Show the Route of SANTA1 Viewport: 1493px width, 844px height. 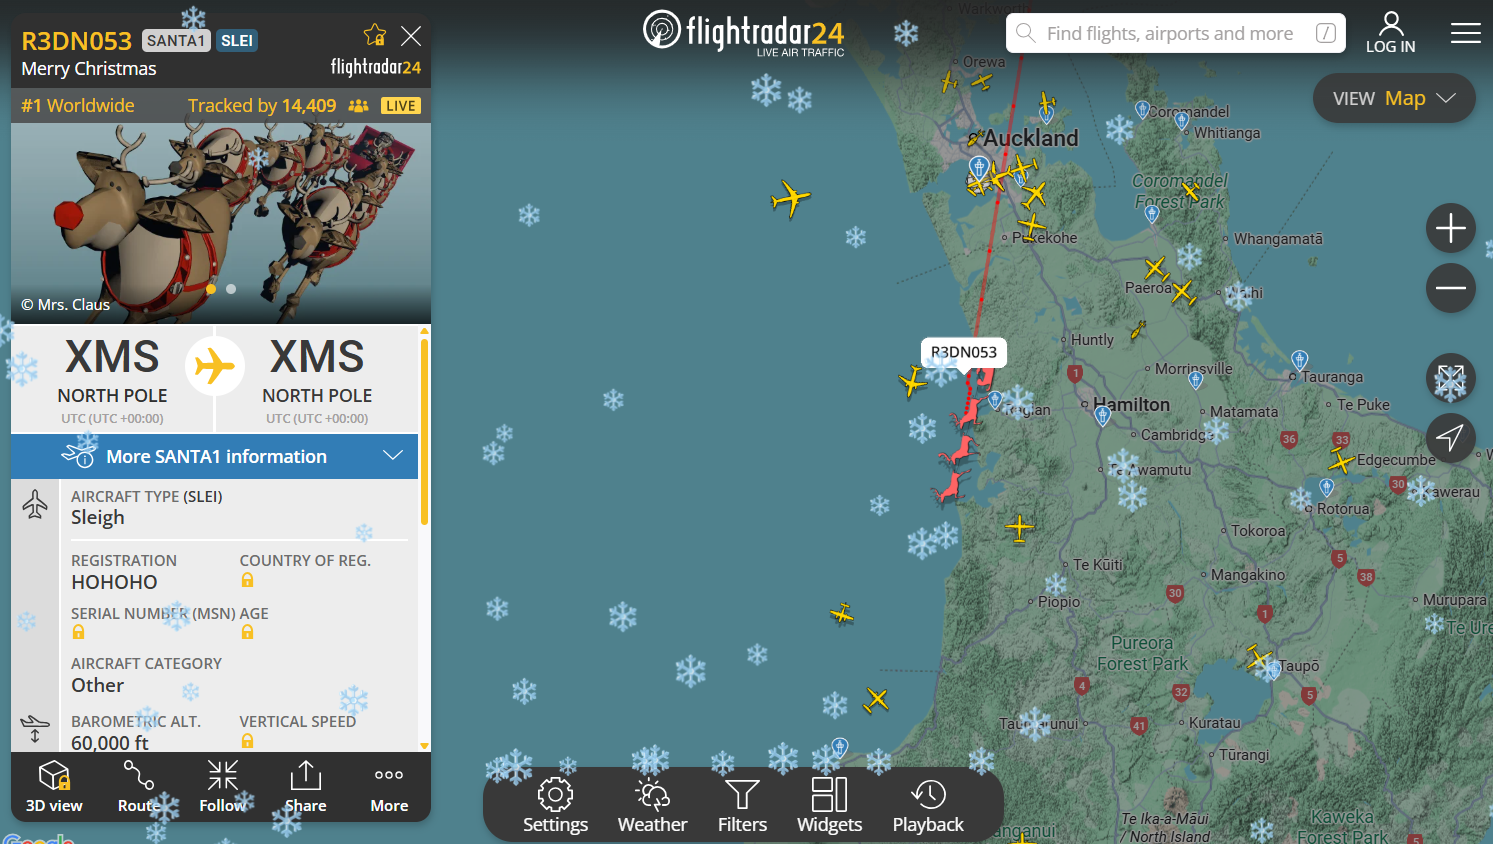138,787
